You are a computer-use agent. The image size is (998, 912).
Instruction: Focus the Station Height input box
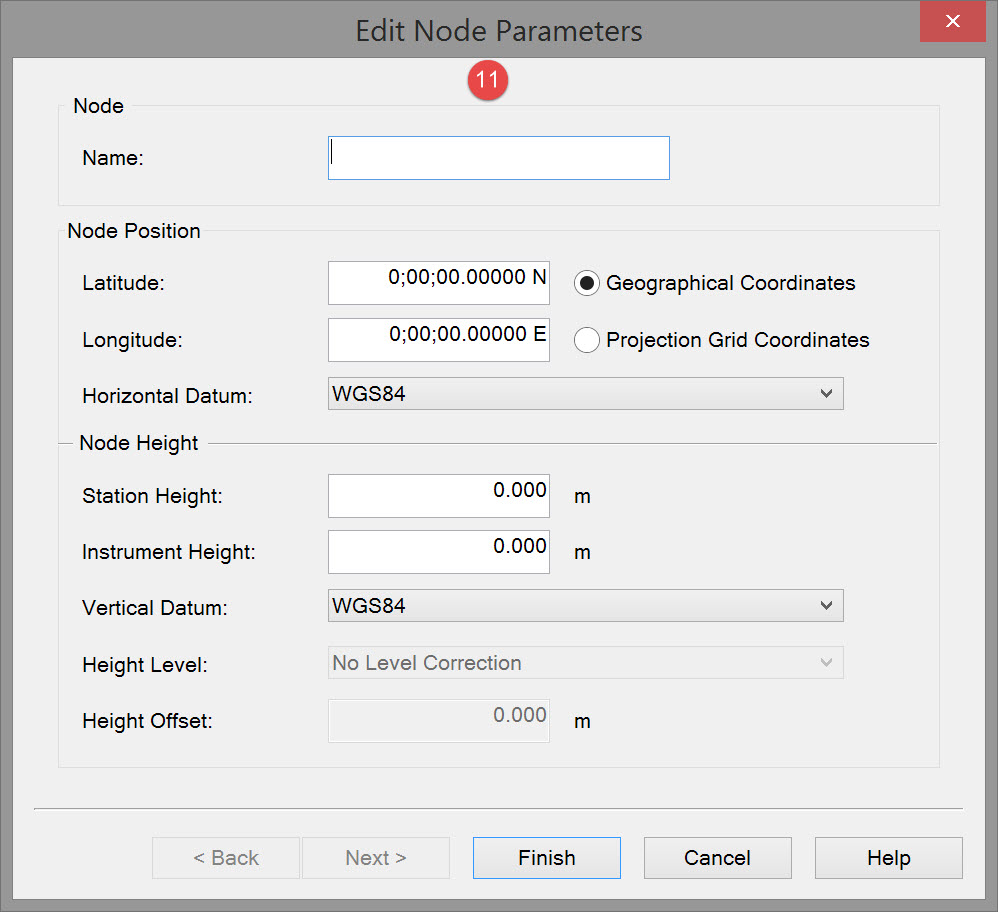click(x=438, y=496)
